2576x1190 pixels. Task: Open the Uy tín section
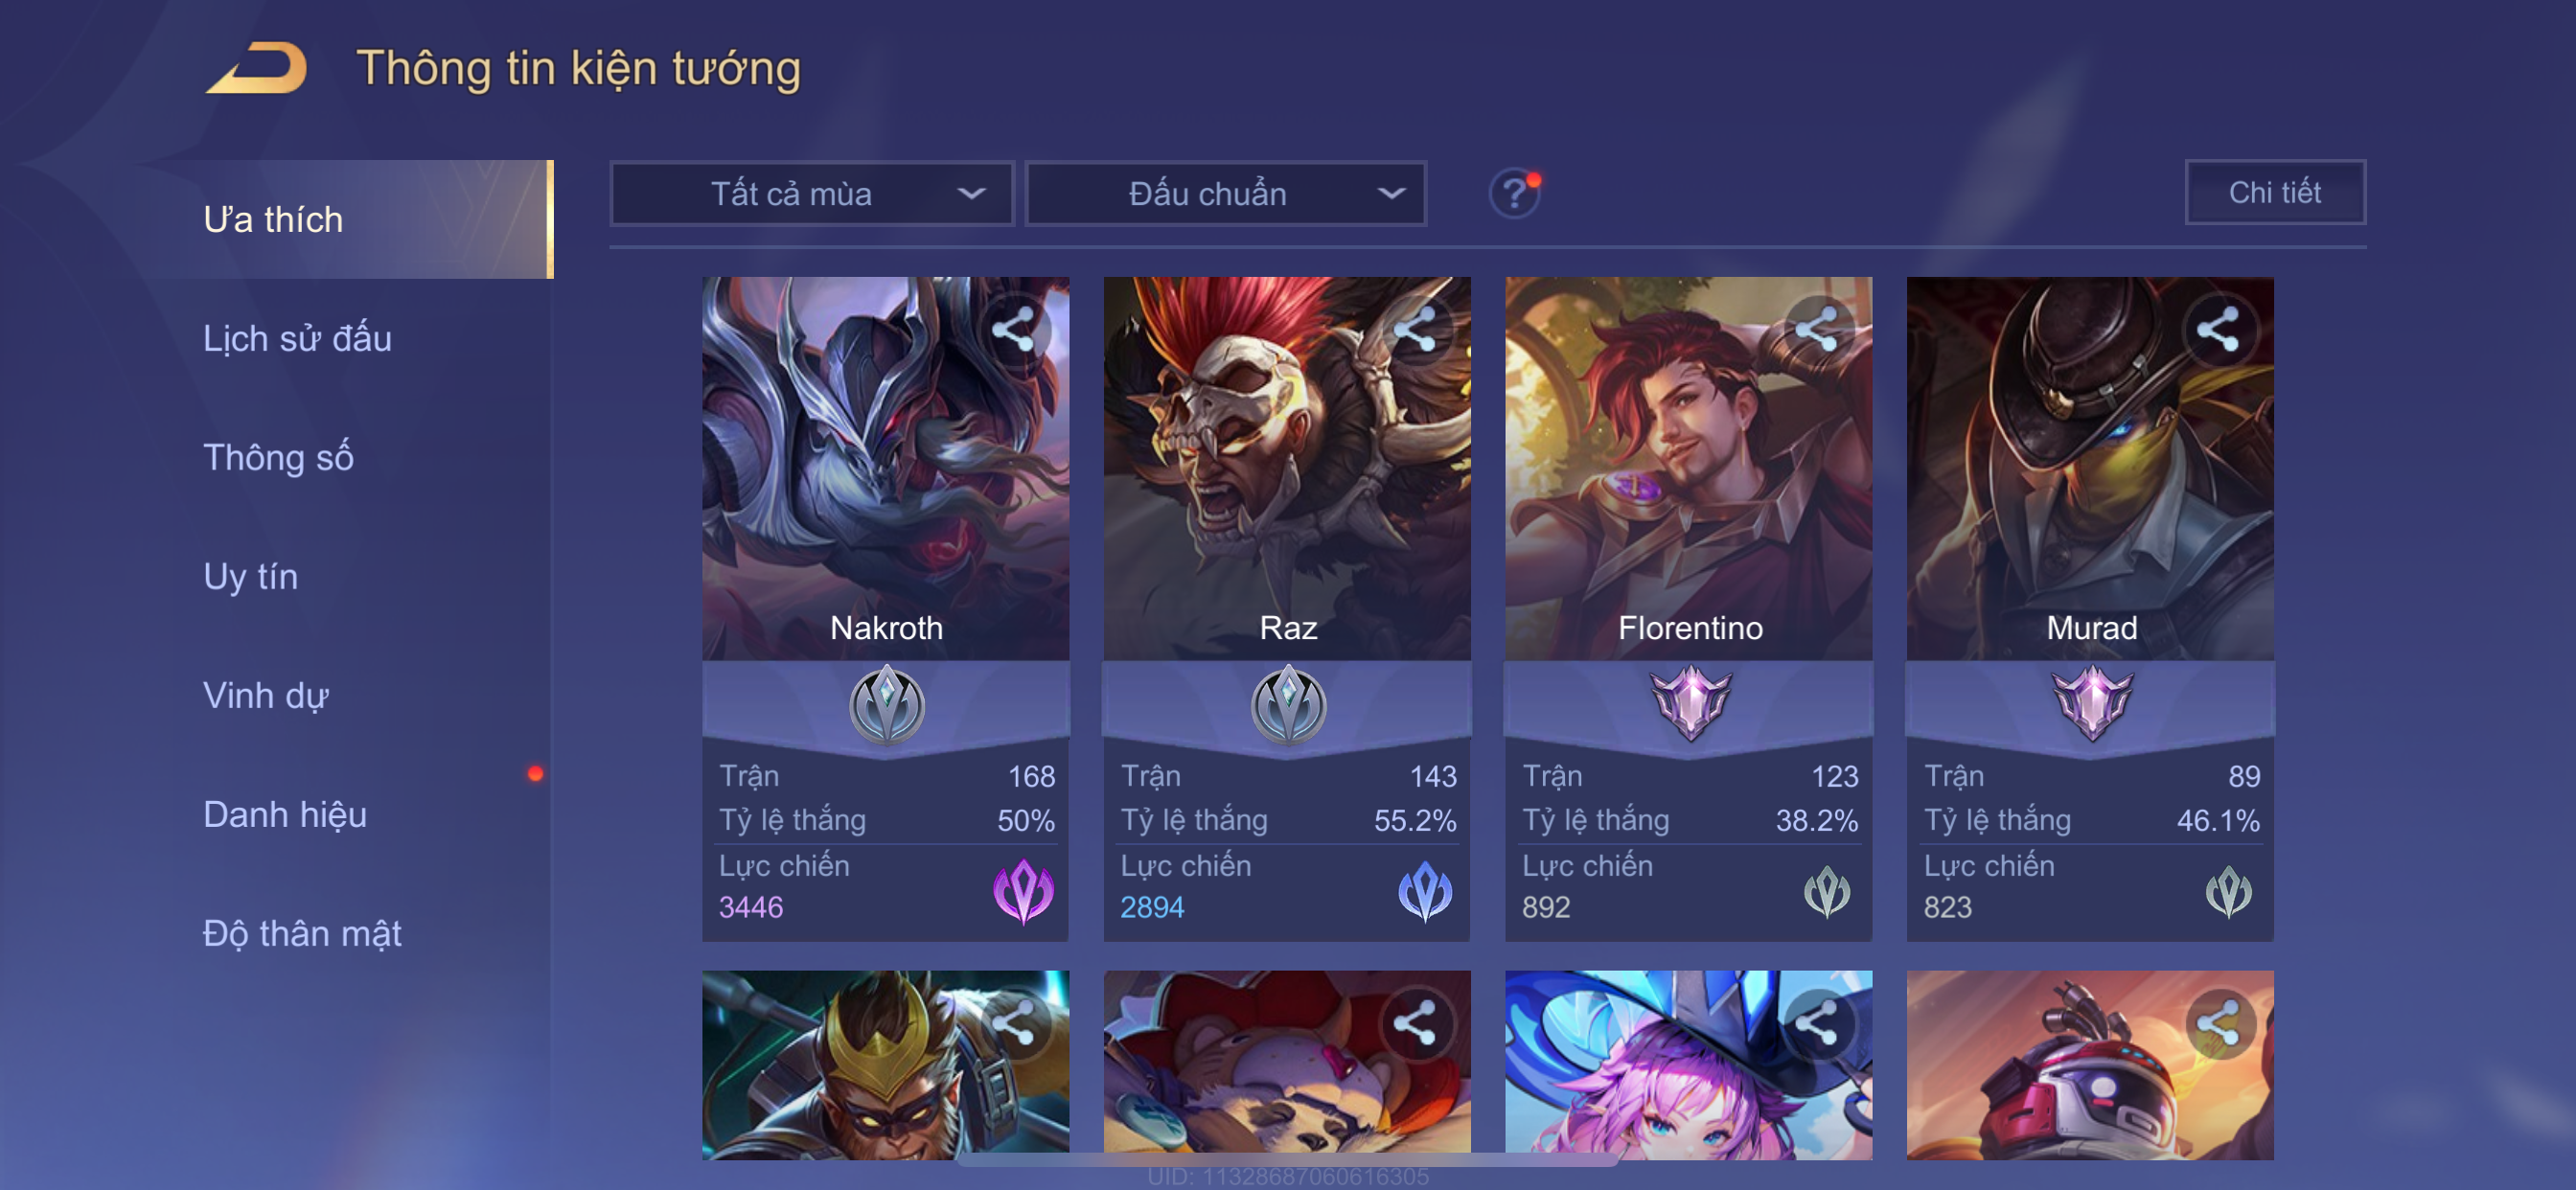pyautogui.click(x=250, y=576)
